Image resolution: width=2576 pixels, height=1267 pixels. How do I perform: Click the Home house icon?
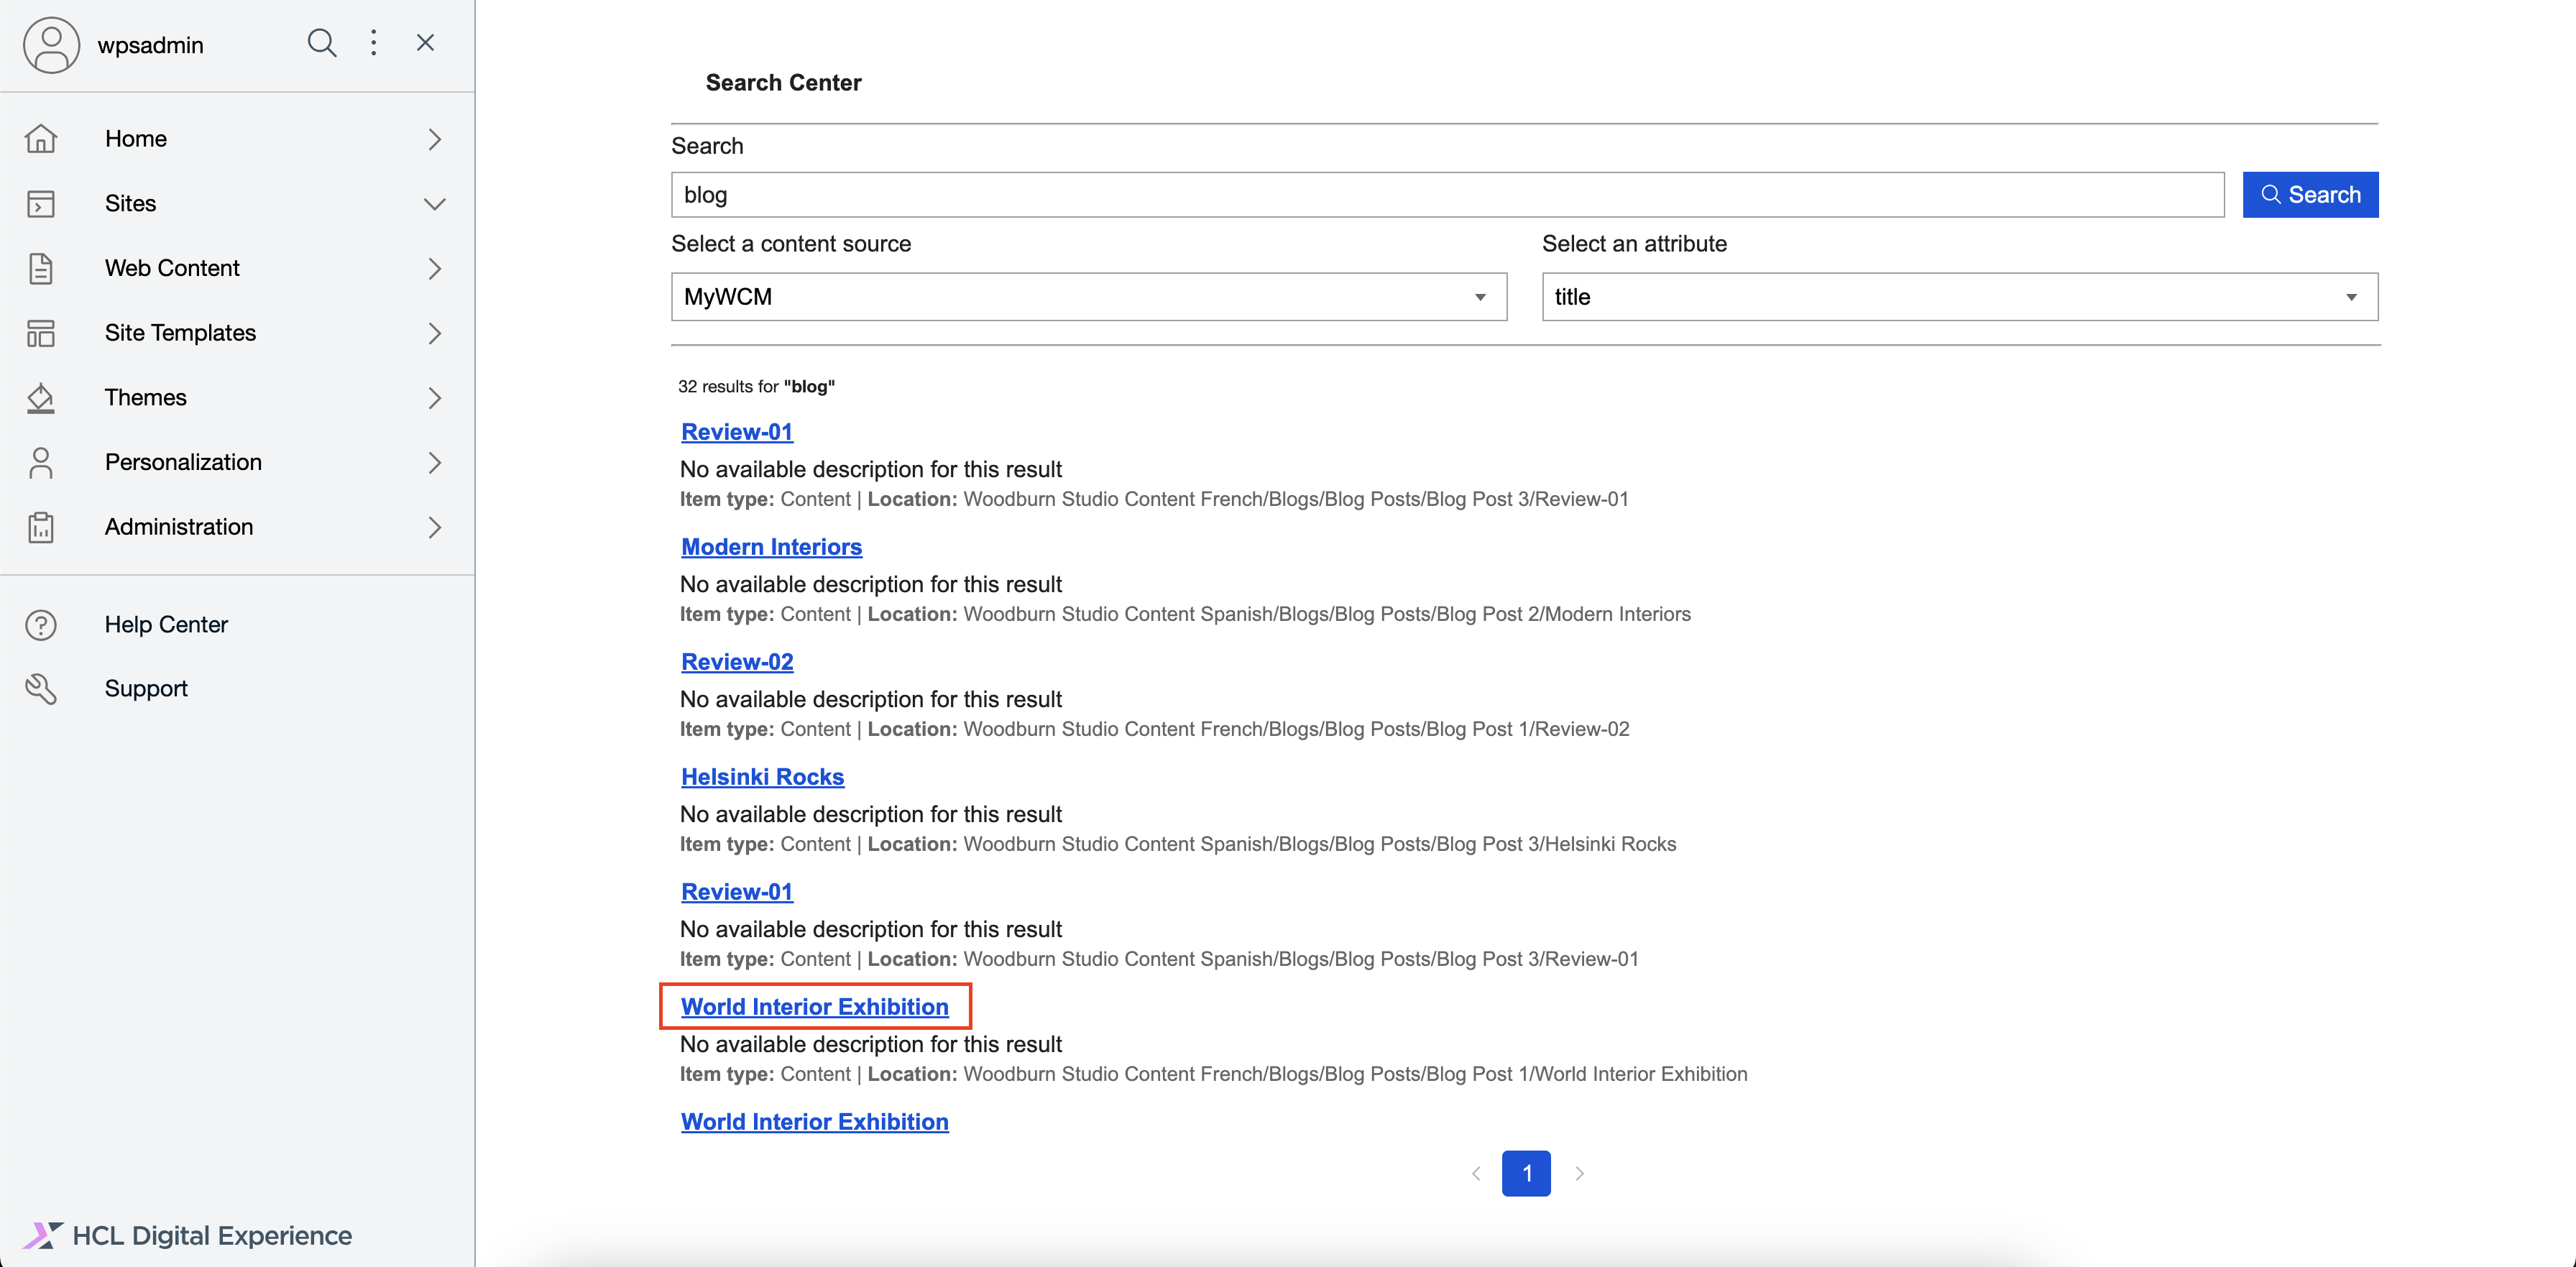click(41, 139)
